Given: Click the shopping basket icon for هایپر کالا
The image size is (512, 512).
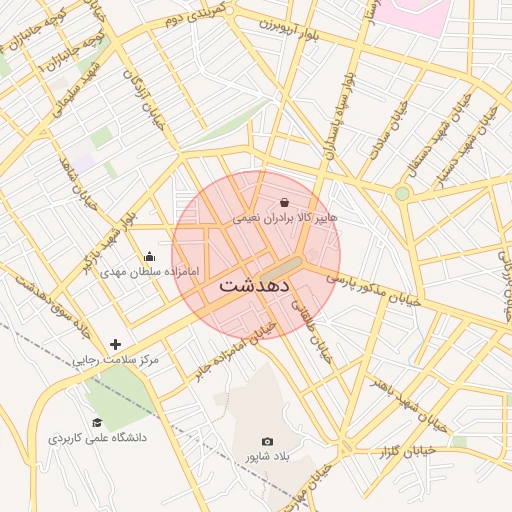Looking at the screenshot, I should pyautogui.click(x=284, y=202).
